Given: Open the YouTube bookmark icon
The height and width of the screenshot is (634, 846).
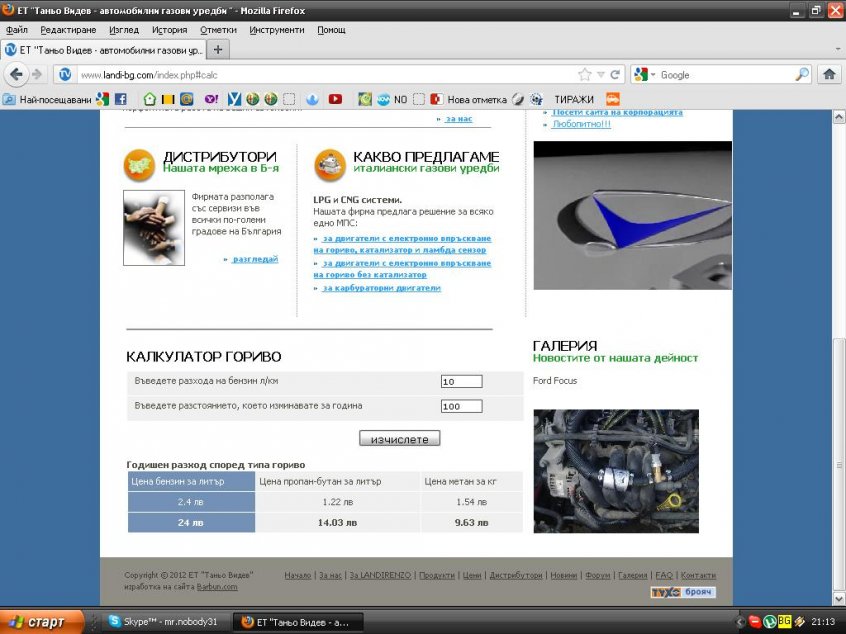Looking at the screenshot, I should coord(335,99).
